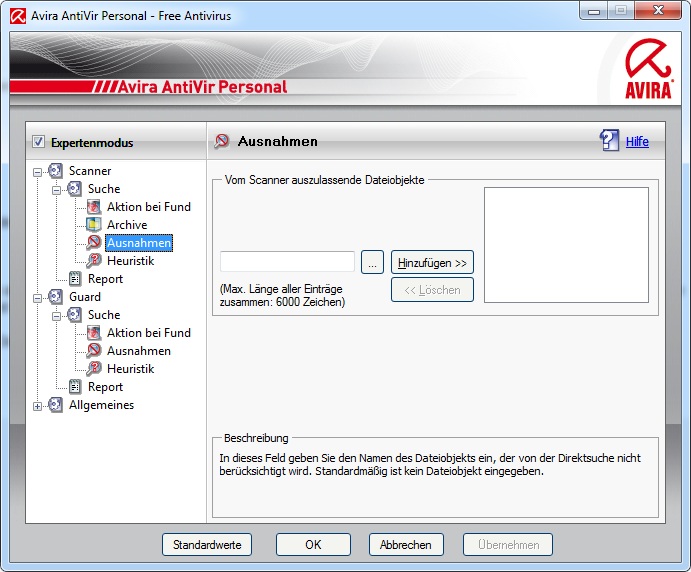
Task: Open Ausnahmen under Guard
Action: pos(139,351)
